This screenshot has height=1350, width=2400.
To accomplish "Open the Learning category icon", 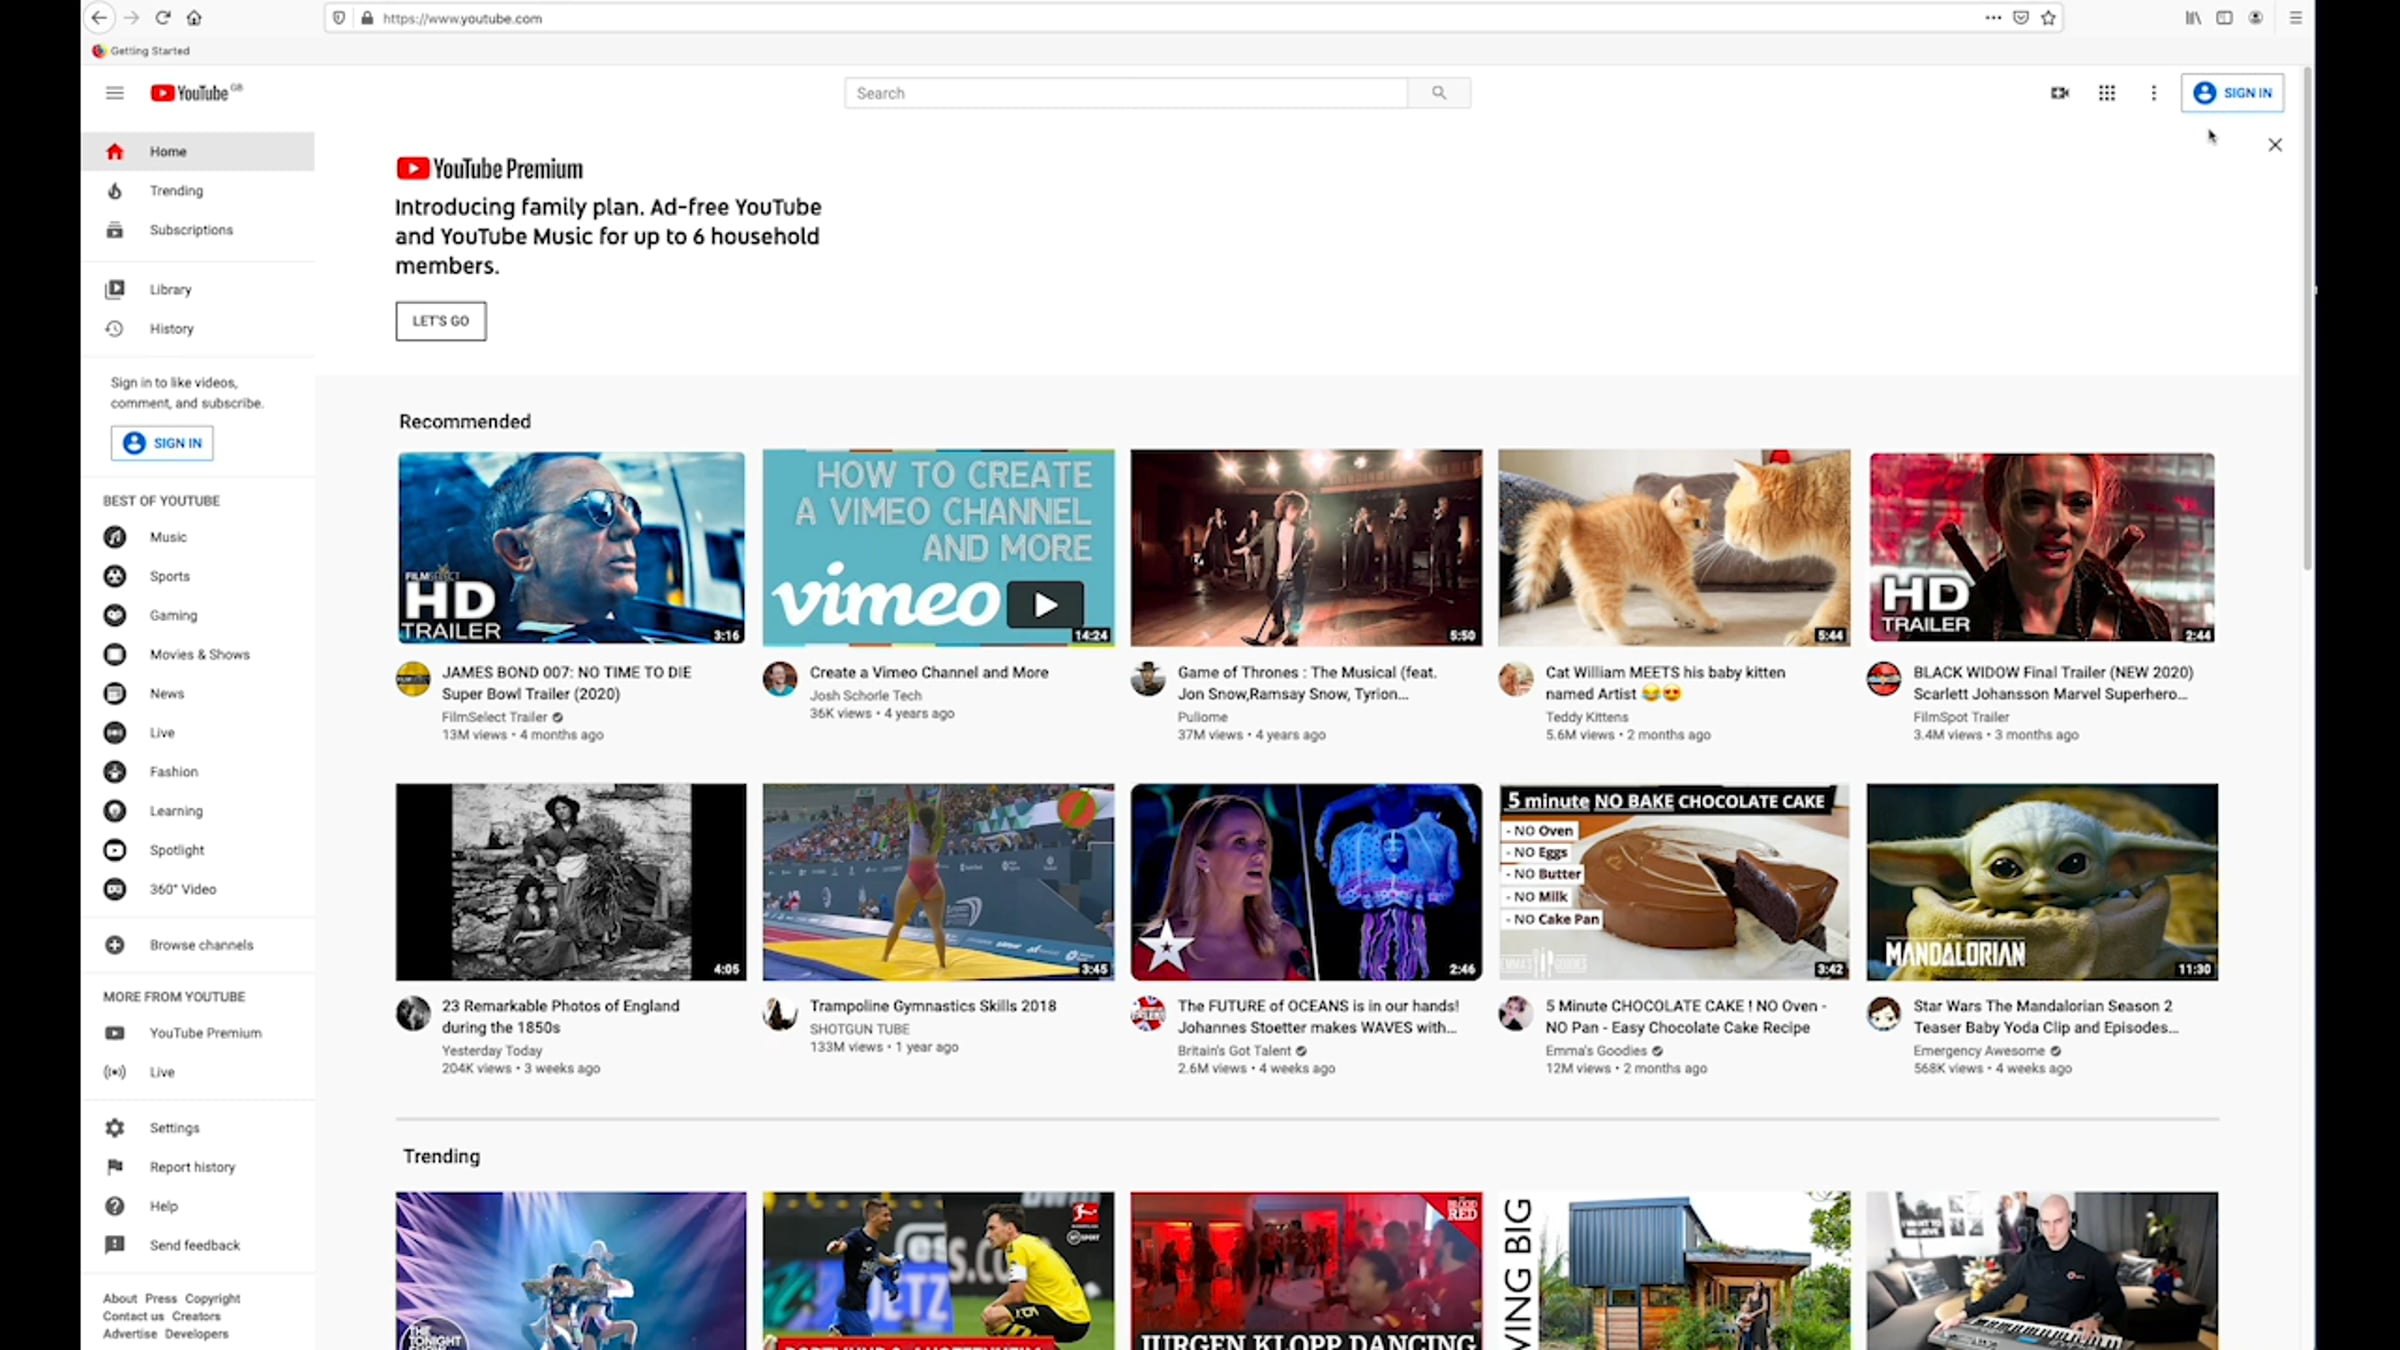I will [115, 810].
